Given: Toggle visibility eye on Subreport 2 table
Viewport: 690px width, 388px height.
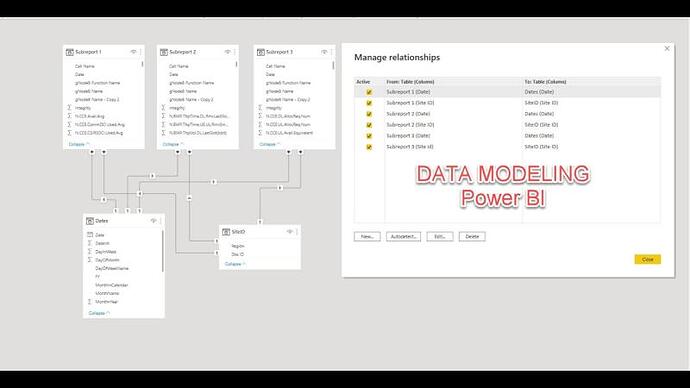Looking at the screenshot, I should click(x=228, y=52).
